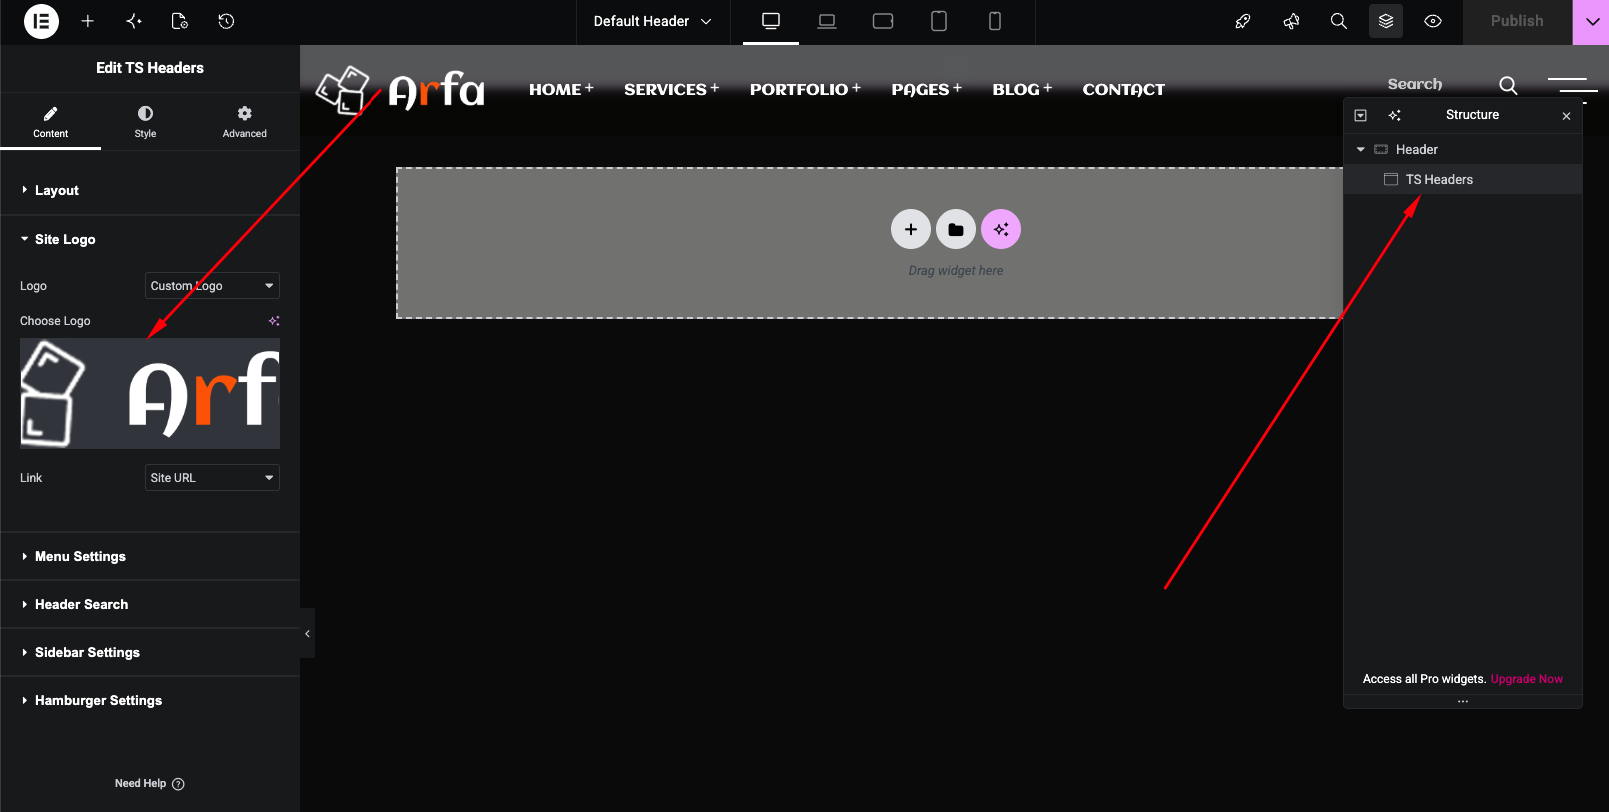The width and height of the screenshot is (1609, 812).
Task: Build with AI pink sparkle button
Action: (1001, 229)
